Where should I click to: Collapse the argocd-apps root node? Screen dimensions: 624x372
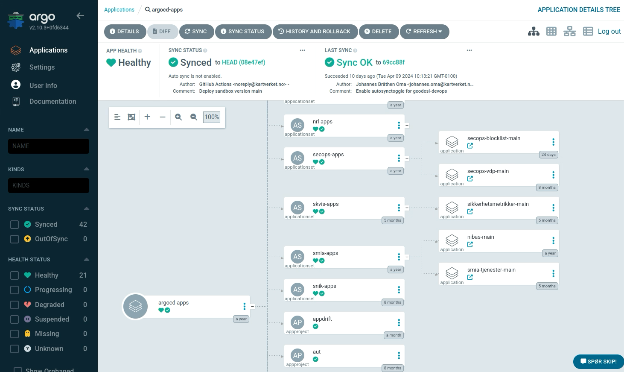pyautogui.click(x=252, y=306)
